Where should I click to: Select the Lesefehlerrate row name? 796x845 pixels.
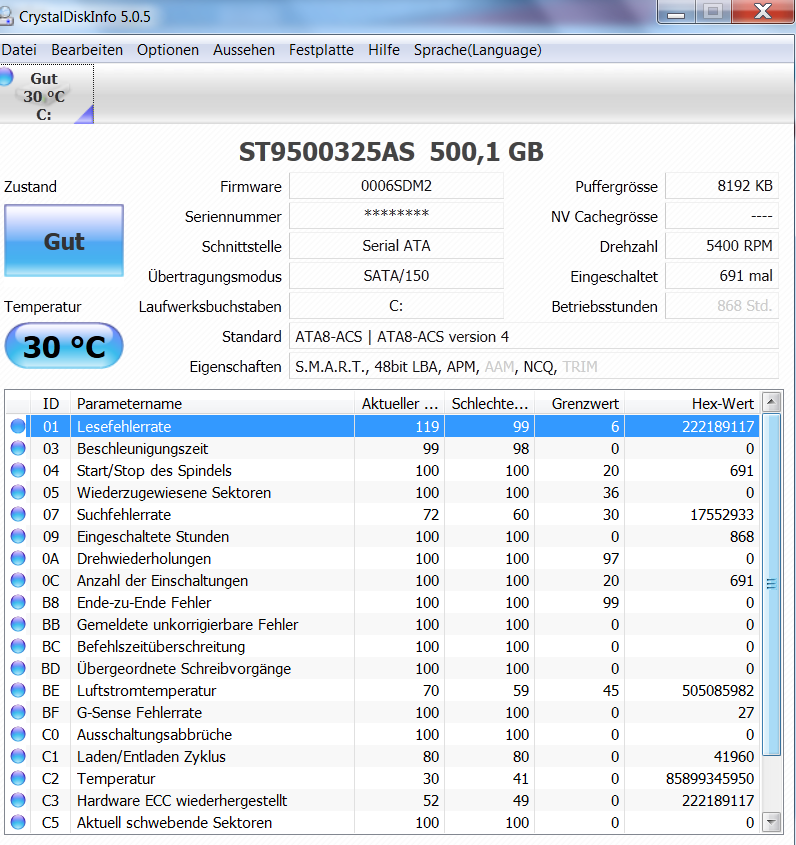coord(124,426)
